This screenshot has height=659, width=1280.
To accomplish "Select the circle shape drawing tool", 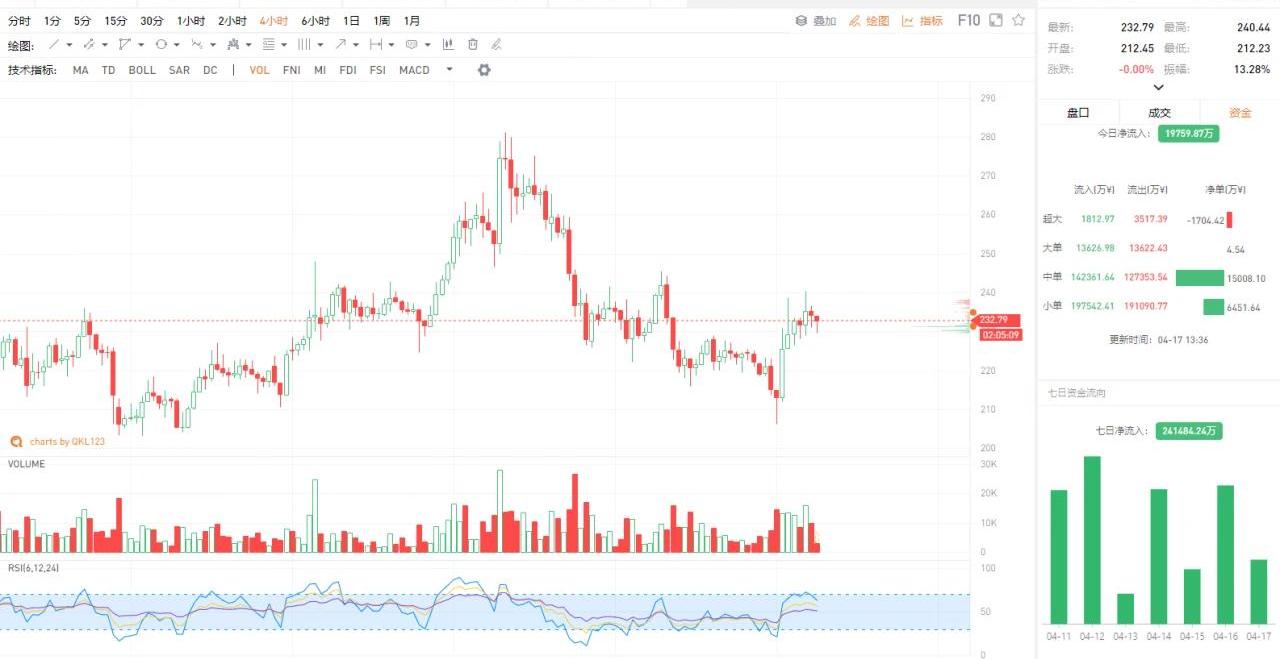I will coord(160,45).
